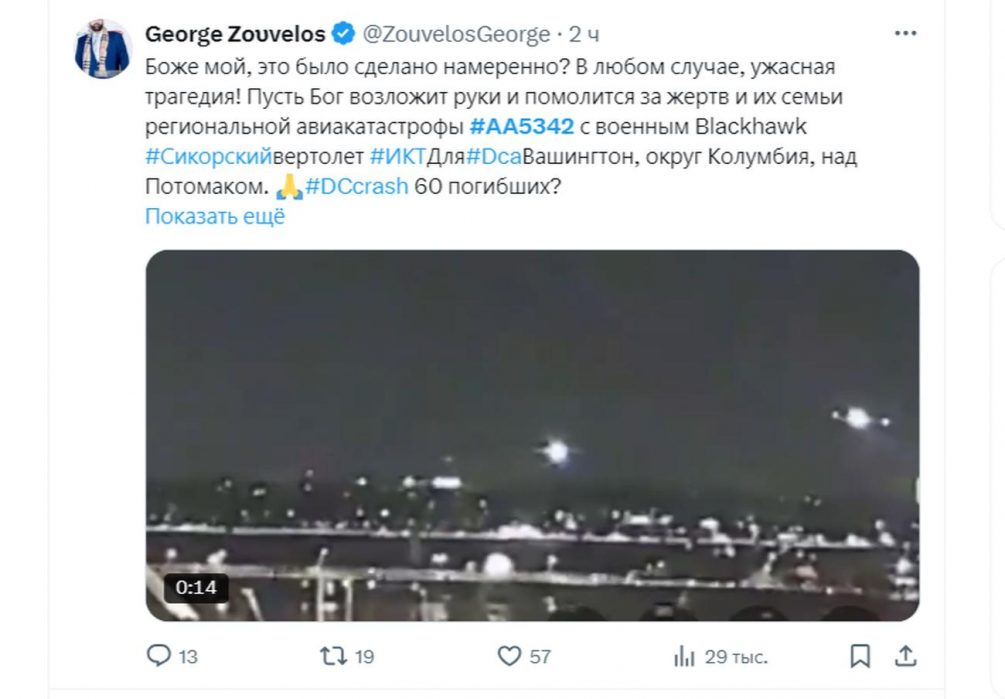Open the "2 ч" tweet timestamp

[x=585, y=34]
